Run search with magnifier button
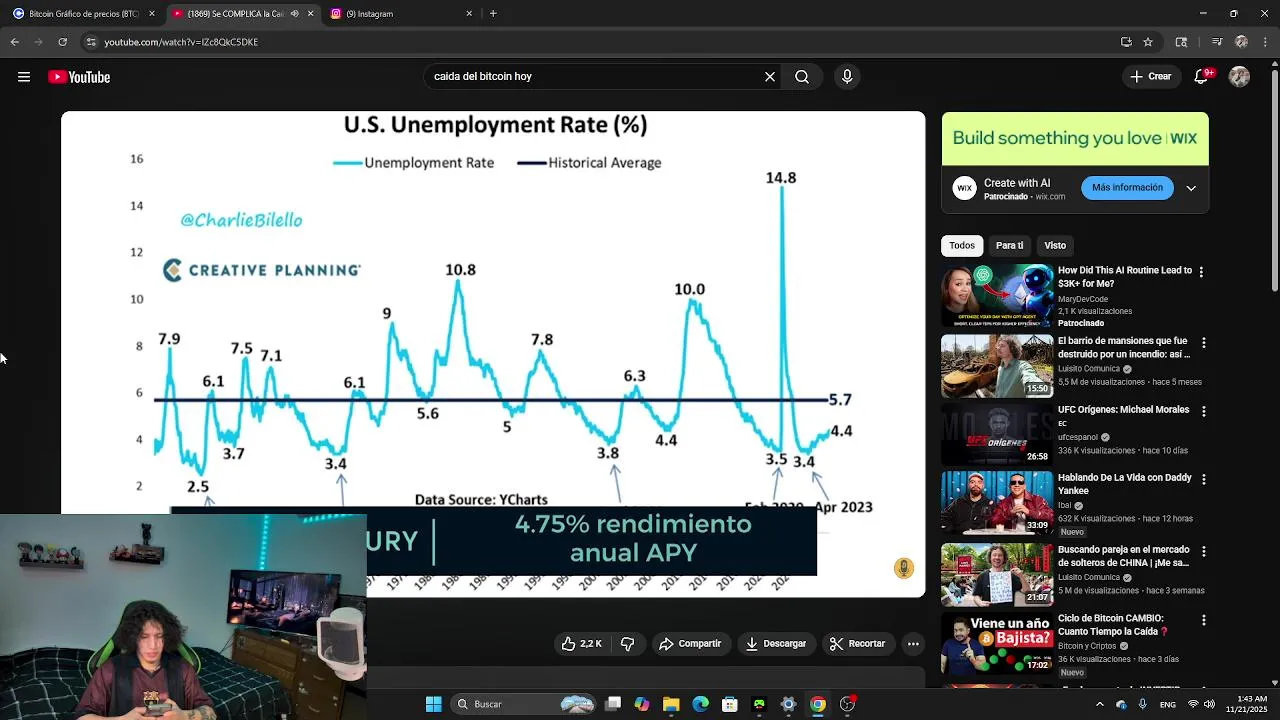1280x720 pixels. click(x=802, y=76)
